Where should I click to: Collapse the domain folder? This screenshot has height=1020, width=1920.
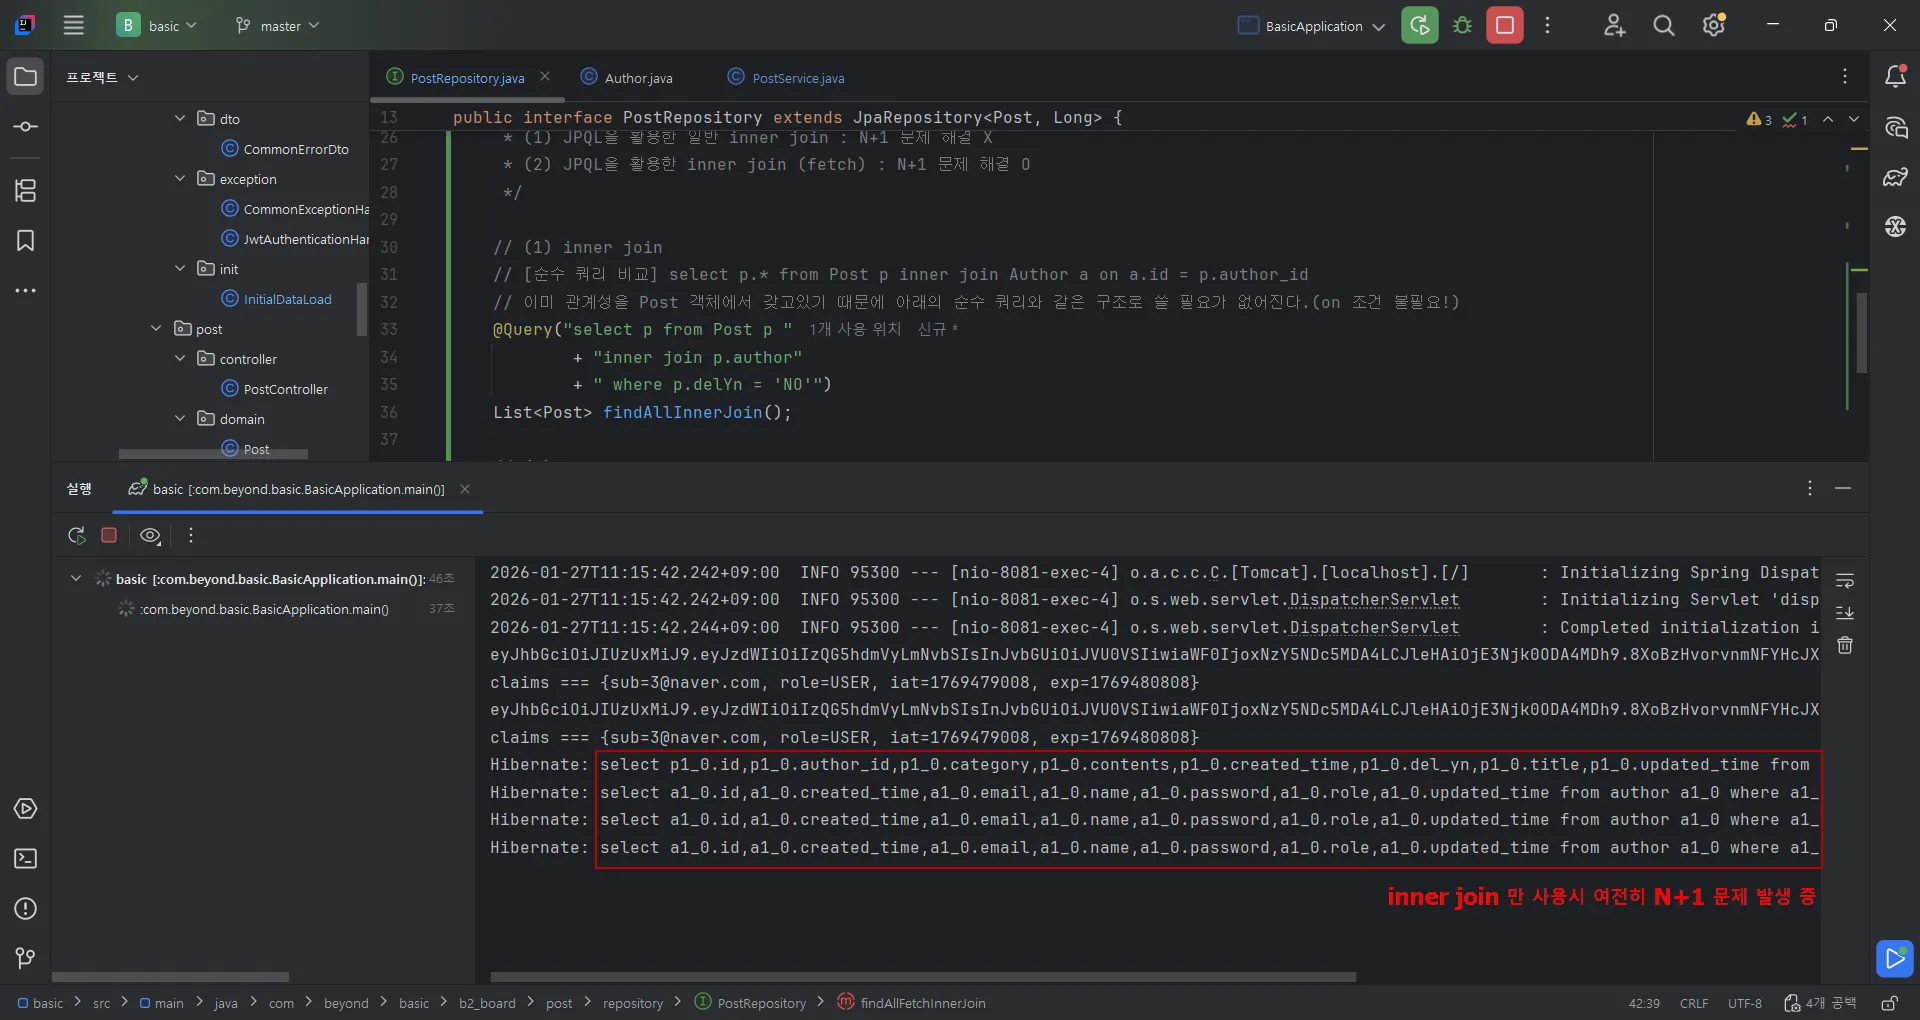click(x=180, y=418)
